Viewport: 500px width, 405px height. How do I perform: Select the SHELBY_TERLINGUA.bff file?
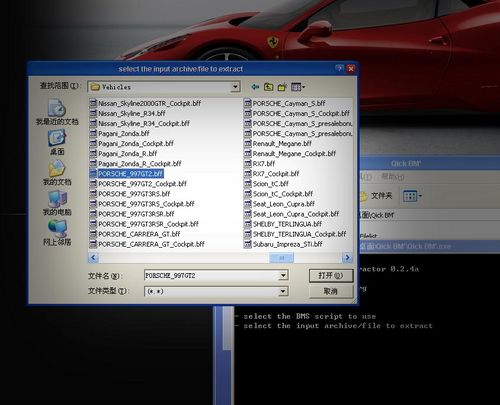pyautogui.click(x=283, y=224)
